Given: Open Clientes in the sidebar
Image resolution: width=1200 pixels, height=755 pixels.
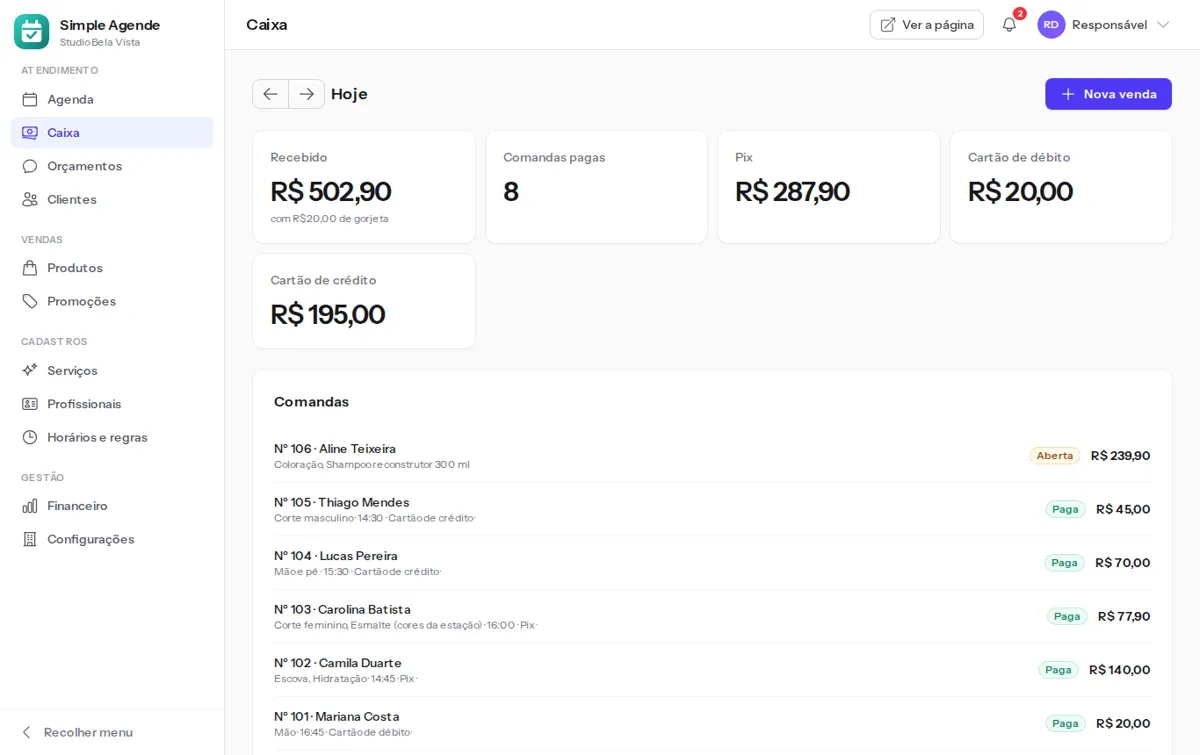Looking at the screenshot, I should [112, 199].
